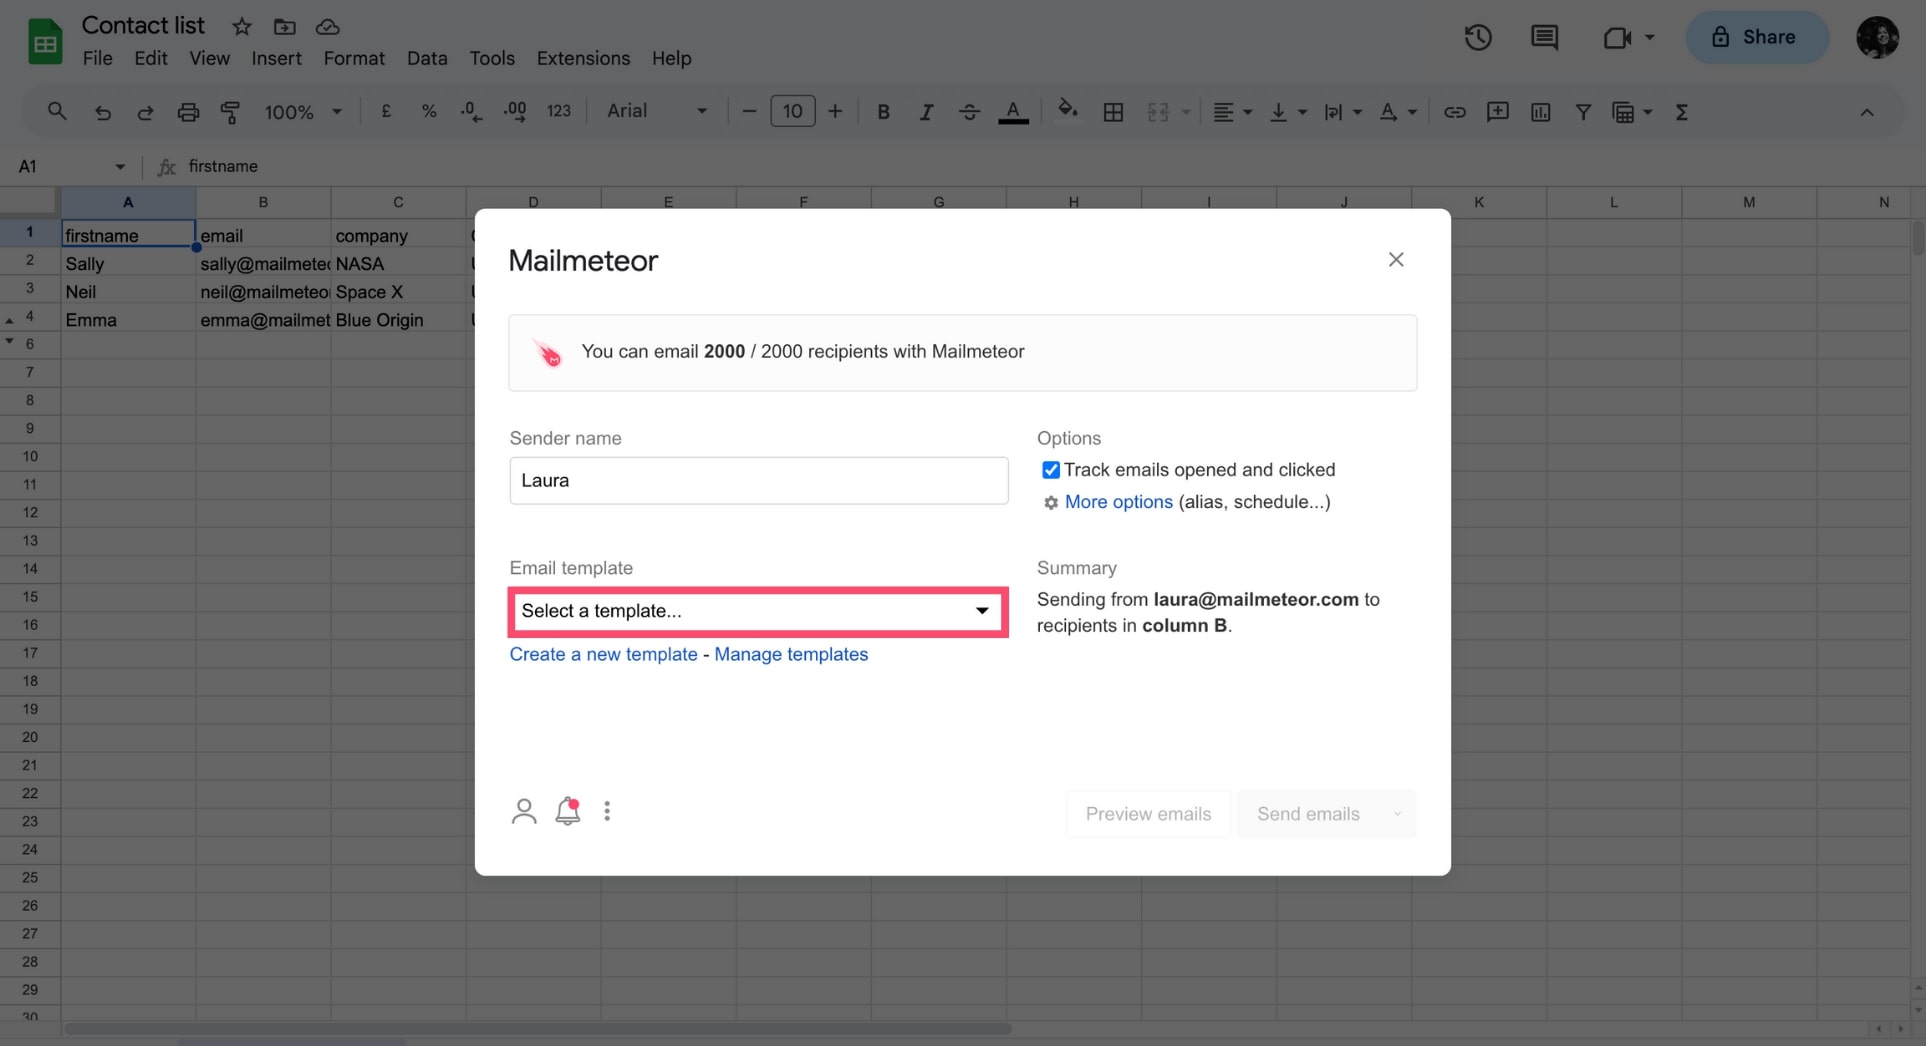The image size is (1926, 1046).
Task: Click the Share button
Action: [x=1757, y=37]
